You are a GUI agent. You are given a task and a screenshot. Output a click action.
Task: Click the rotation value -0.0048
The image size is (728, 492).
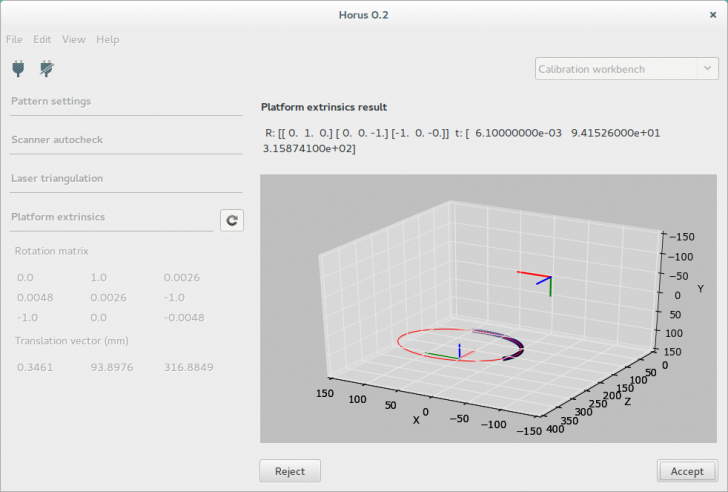184,317
